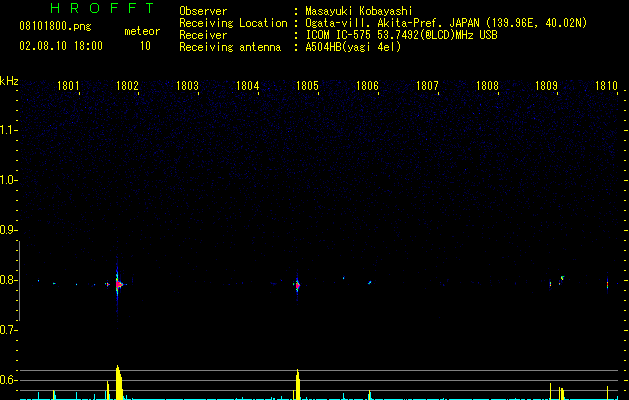This screenshot has width=629, height=400.
Task: Click the Receiver label
Action: 203,35
